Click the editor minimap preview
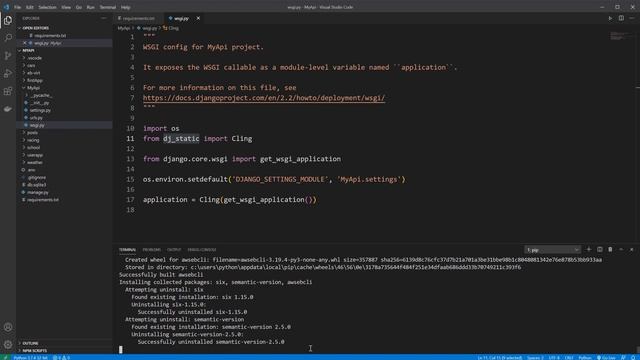Screen dimensions: 640x360 click(x=621, y=36)
